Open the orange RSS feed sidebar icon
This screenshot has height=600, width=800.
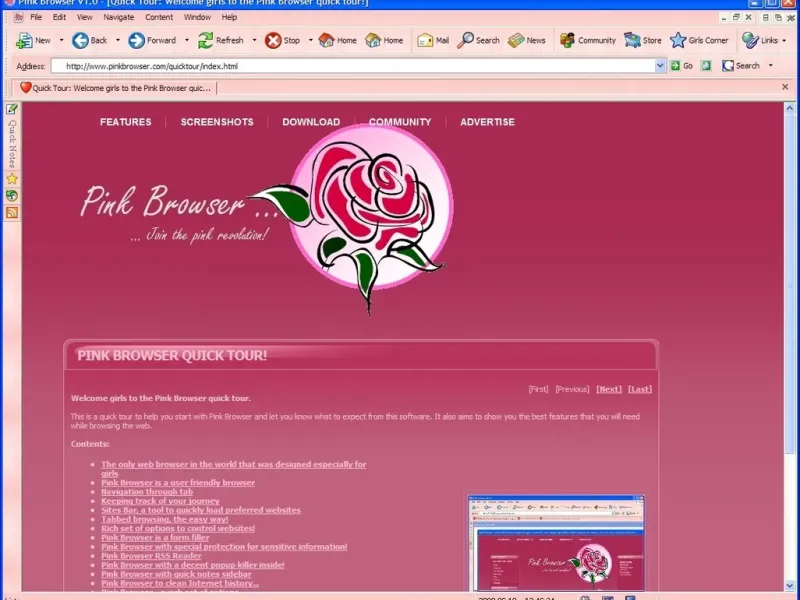point(12,212)
